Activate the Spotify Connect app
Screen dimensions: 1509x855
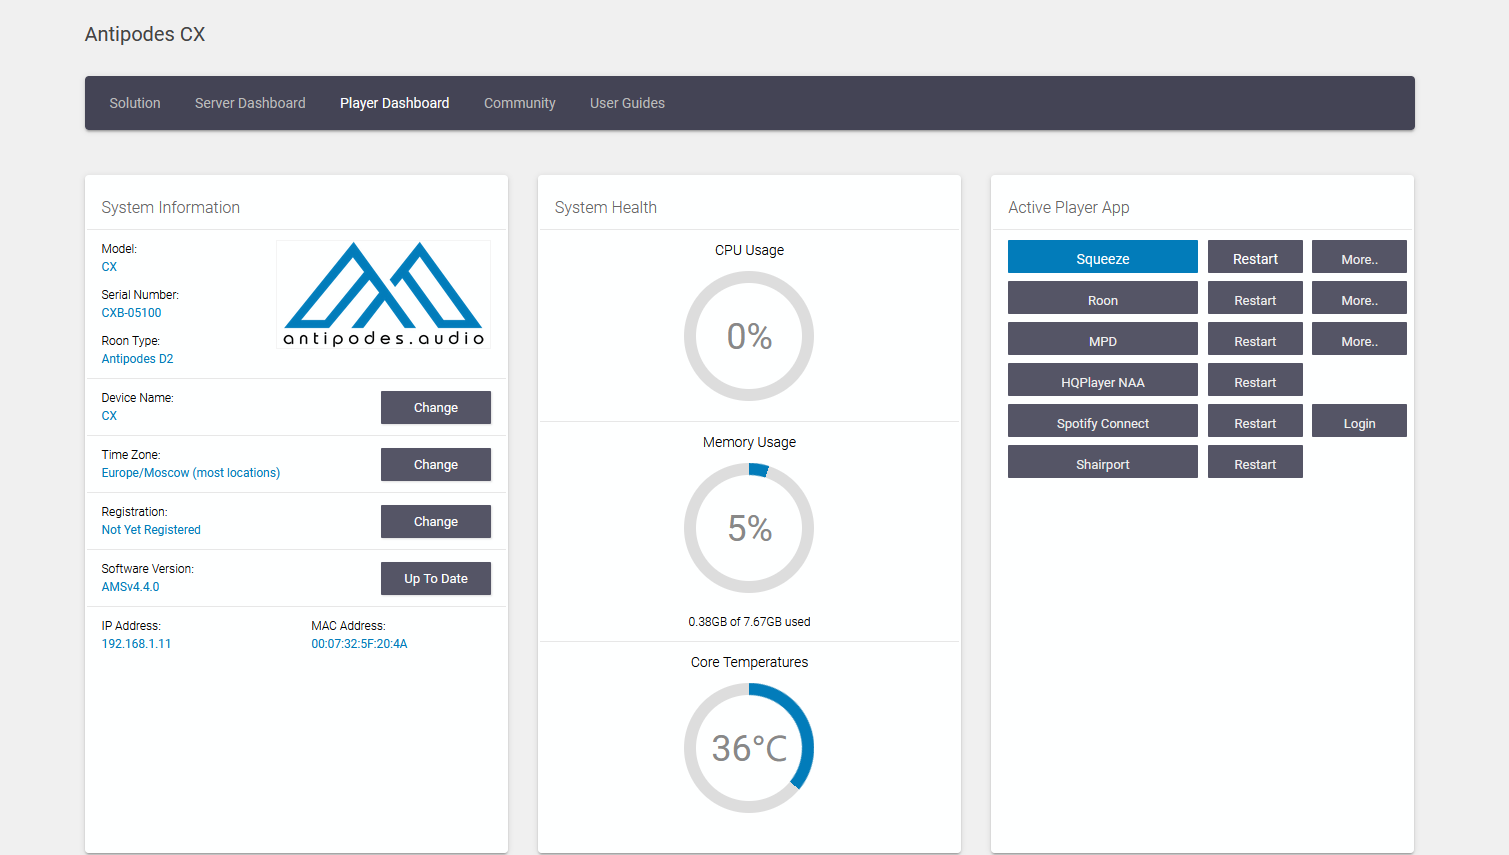1103,421
